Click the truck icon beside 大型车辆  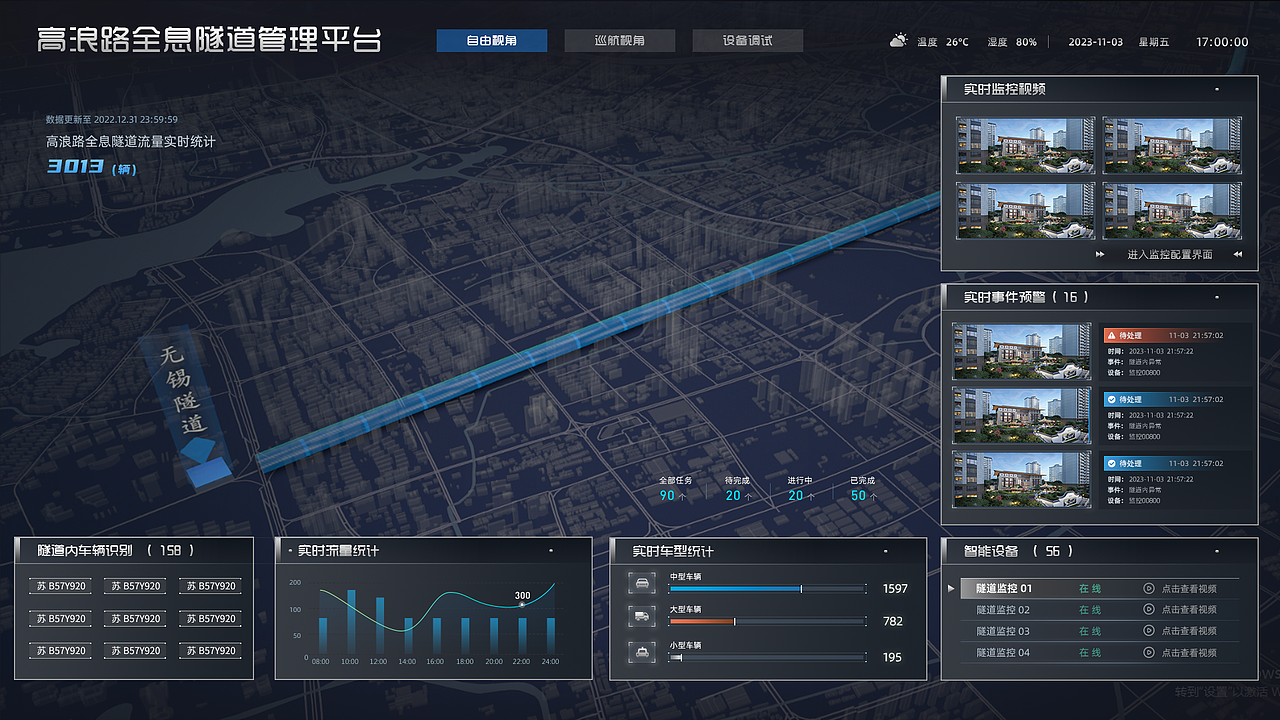click(x=641, y=616)
